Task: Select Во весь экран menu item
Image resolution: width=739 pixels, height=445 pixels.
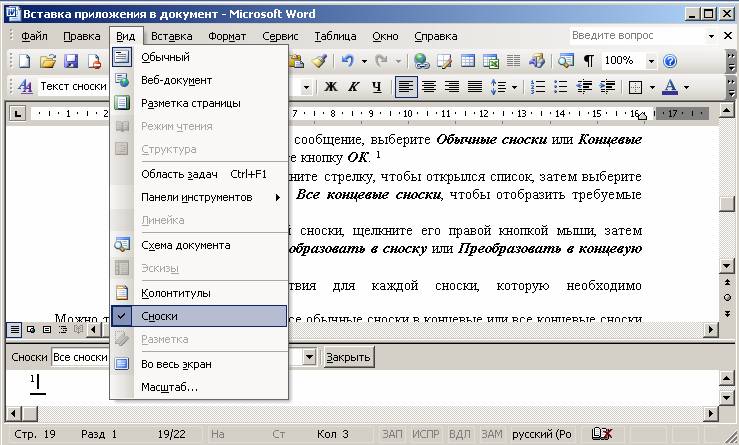Action: (x=199, y=364)
